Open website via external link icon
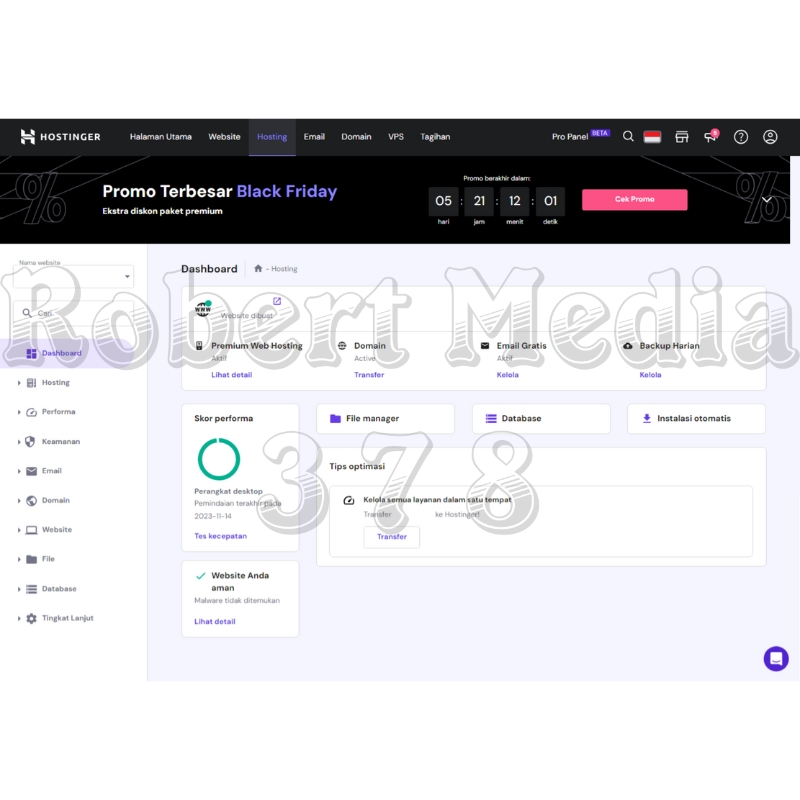The image size is (800, 800). 277,301
